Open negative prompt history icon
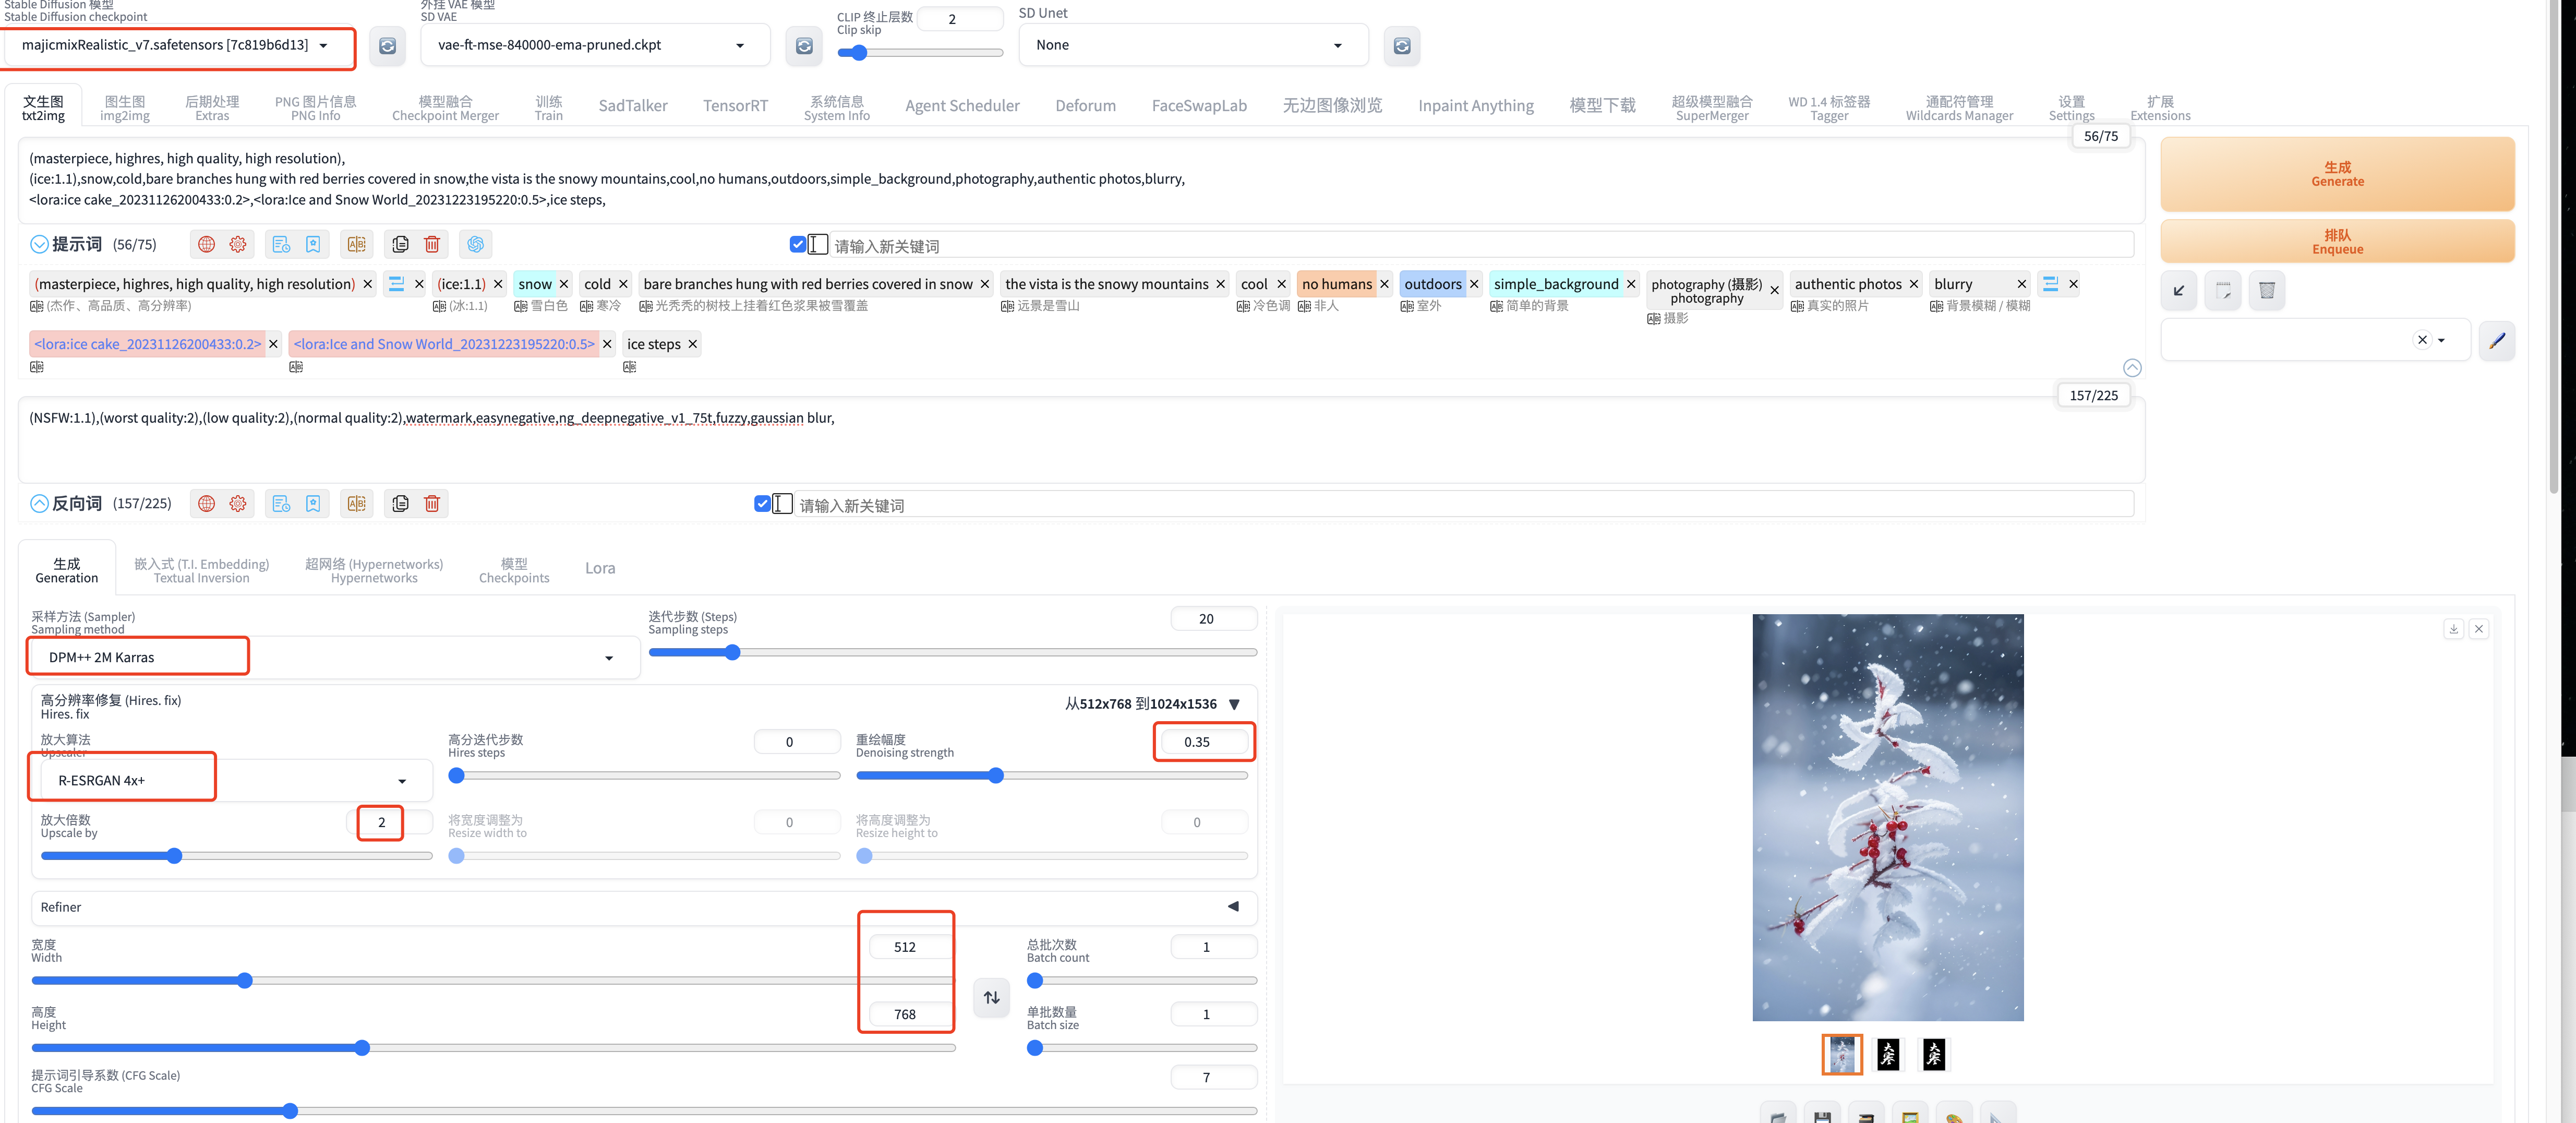This screenshot has height=1123, width=2576. pos(281,503)
